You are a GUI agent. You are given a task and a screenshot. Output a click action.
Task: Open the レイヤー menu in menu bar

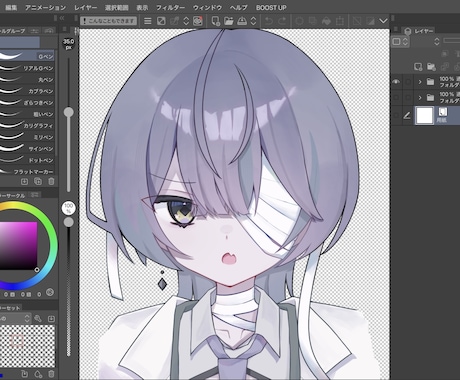[x=85, y=7]
